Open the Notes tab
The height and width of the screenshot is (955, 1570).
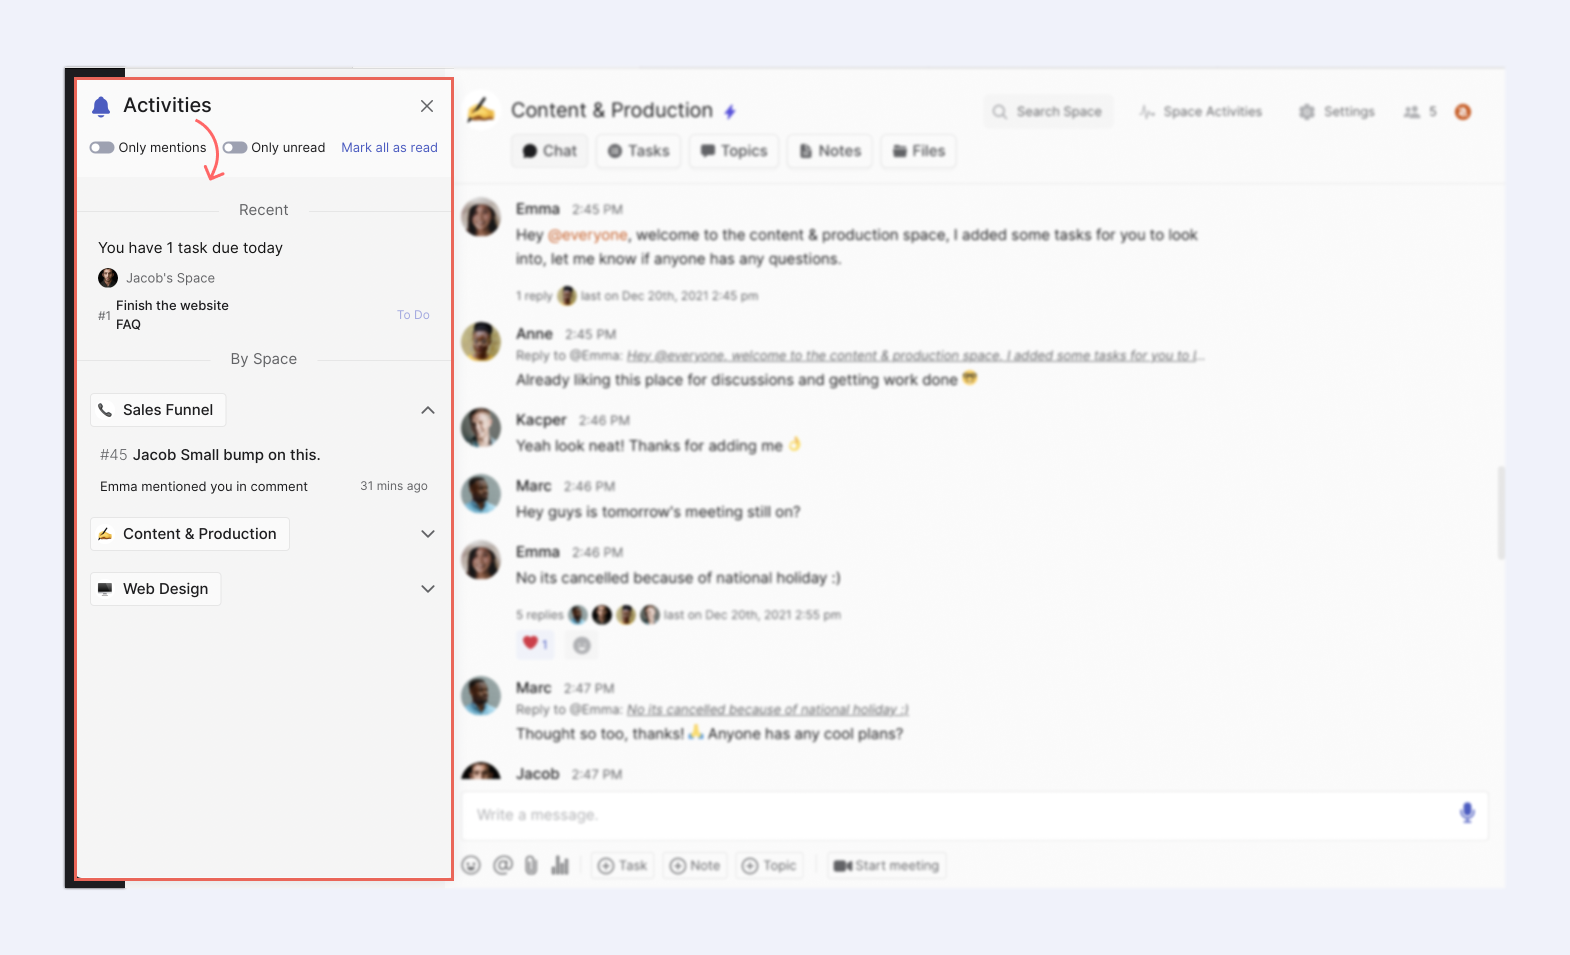coord(830,151)
